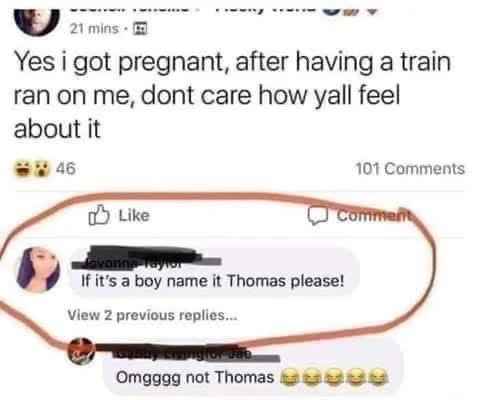Click the wow reaction emoji icon
This screenshot has width=480, height=400.
41,169
